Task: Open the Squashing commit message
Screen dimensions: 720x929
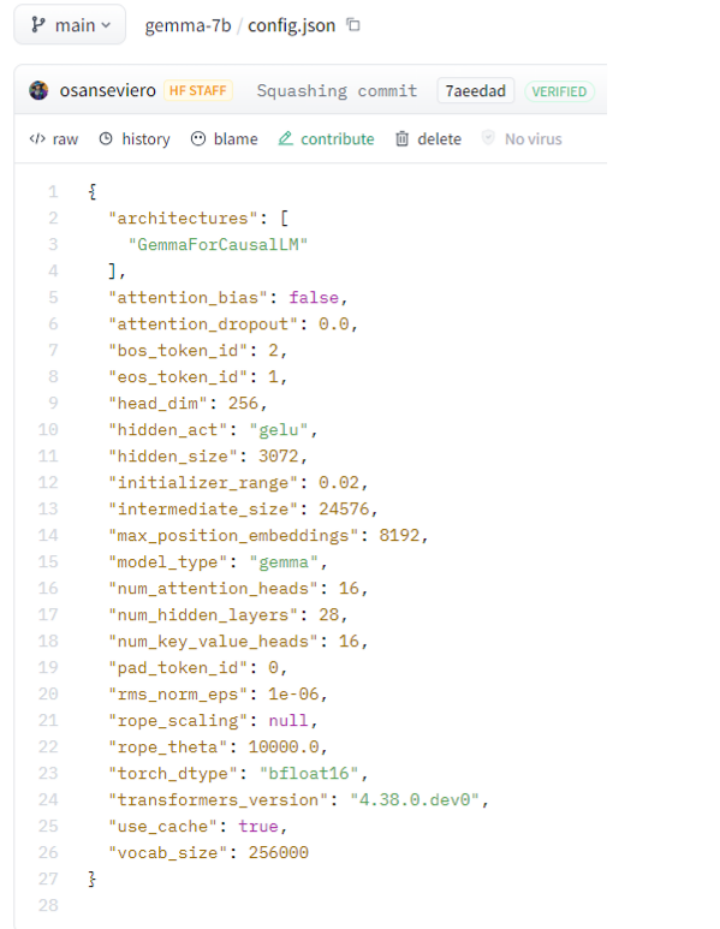Action: [x=337, y=91]
